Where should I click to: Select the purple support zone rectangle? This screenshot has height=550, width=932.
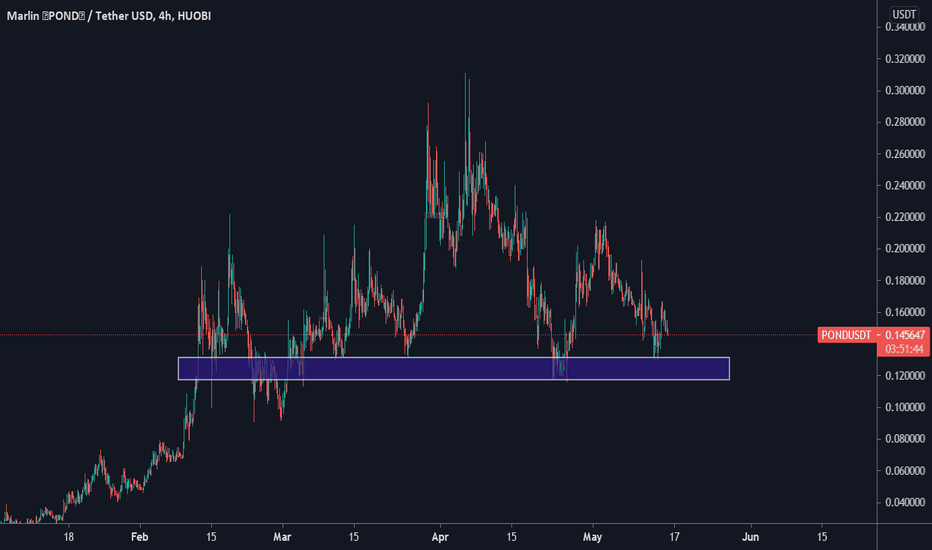(454, 369)
